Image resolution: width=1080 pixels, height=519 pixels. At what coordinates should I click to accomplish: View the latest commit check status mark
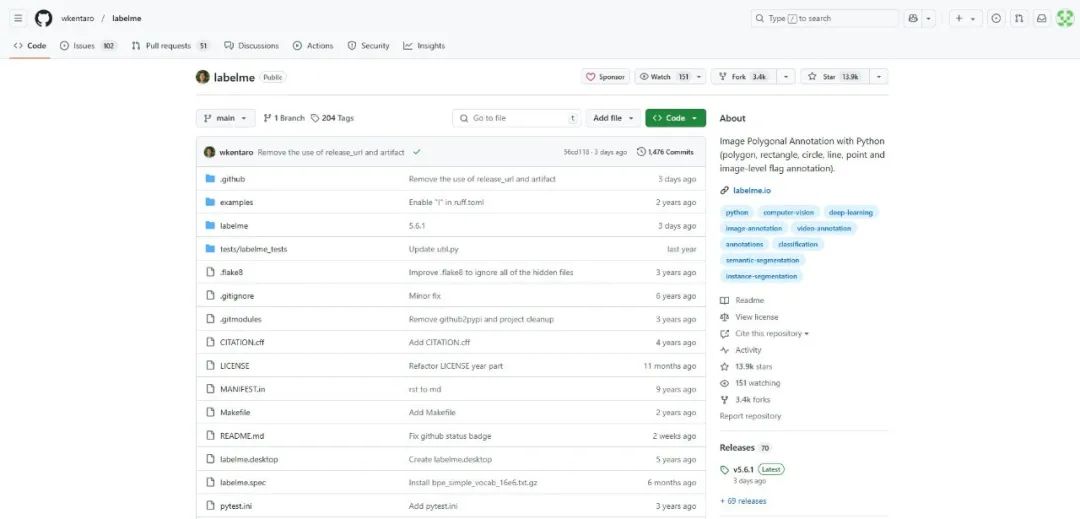point(417,152)
